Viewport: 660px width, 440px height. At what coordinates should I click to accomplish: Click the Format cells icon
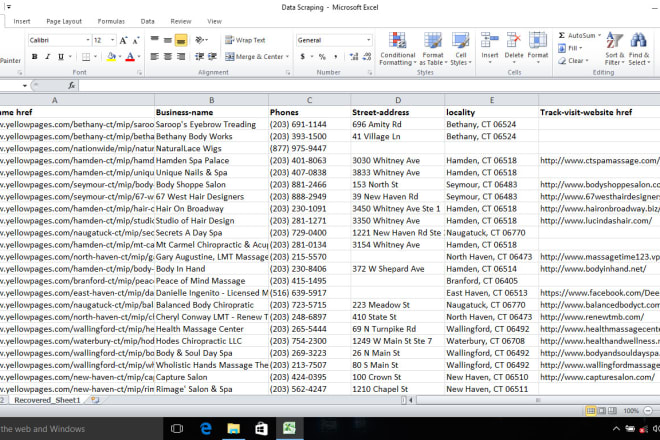coord(538,40)
